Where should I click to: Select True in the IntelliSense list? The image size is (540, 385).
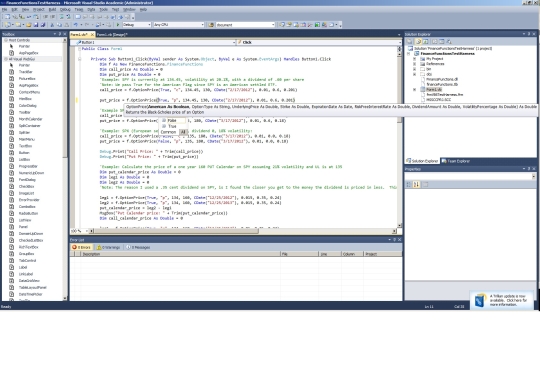[172, 126]
